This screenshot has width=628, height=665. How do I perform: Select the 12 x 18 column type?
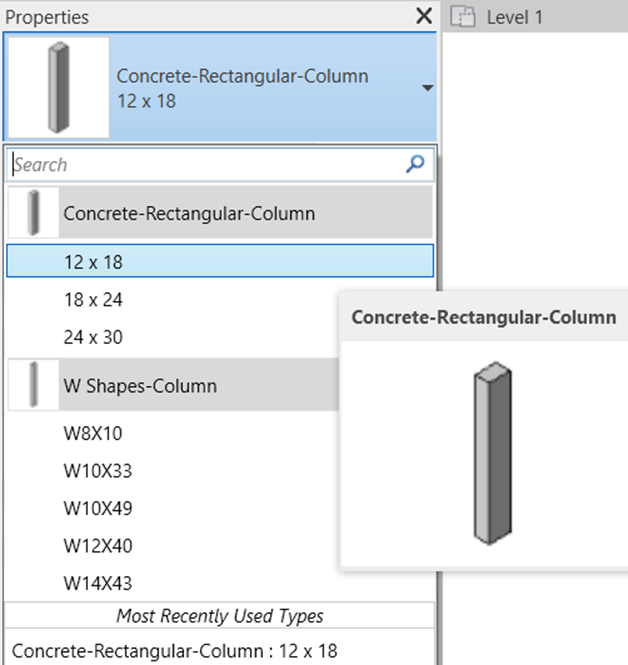click(x=220, y=261)
